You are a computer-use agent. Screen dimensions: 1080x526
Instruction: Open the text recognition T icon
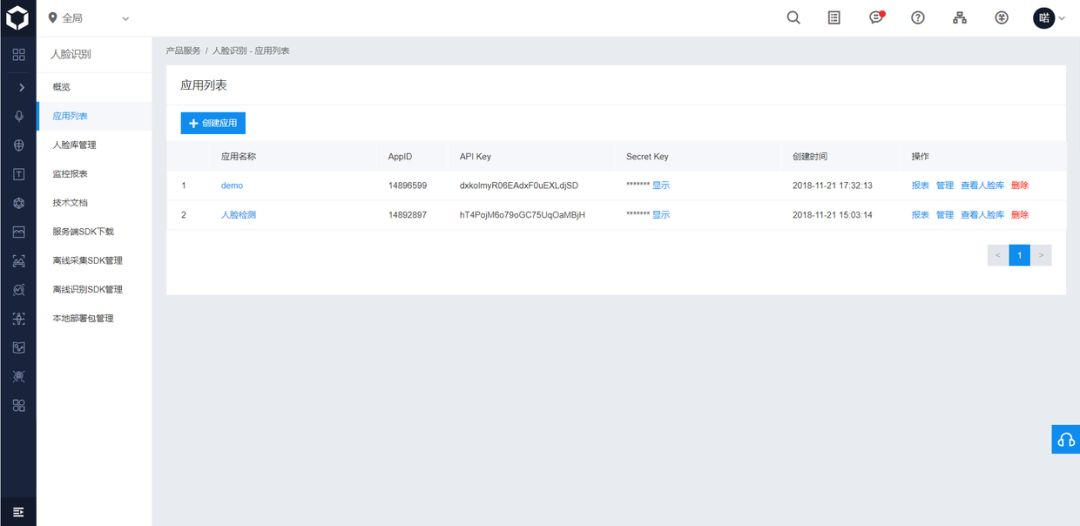[19, 174]
